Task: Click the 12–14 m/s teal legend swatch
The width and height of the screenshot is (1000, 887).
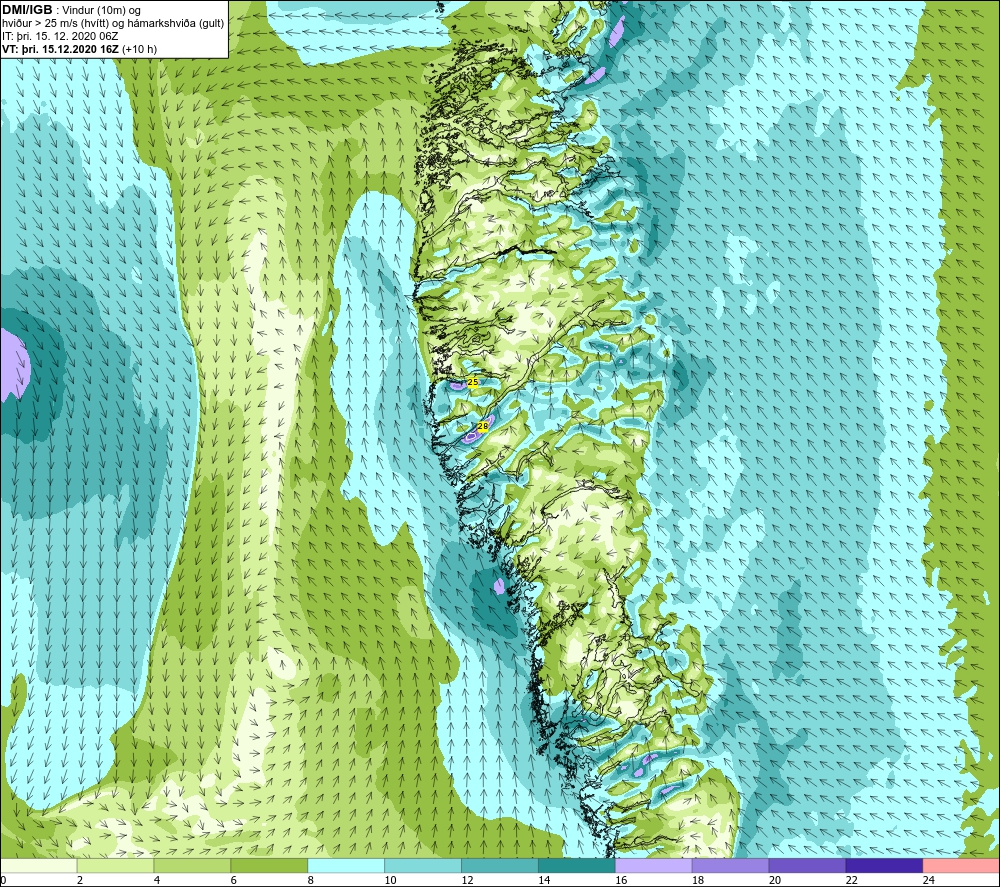Action: [500, 866]
